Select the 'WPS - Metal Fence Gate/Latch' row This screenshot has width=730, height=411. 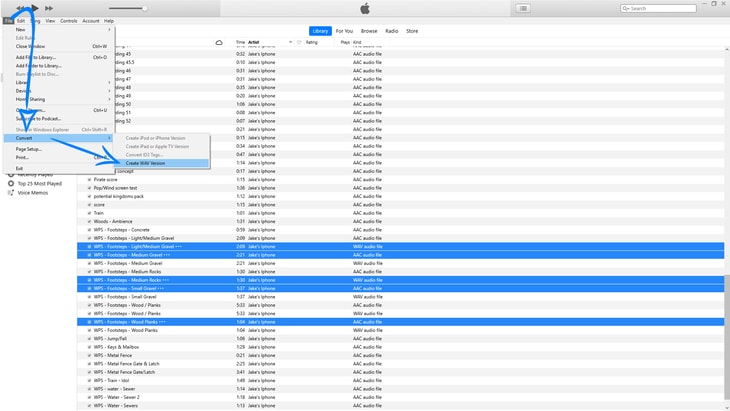tap(400, 372)
